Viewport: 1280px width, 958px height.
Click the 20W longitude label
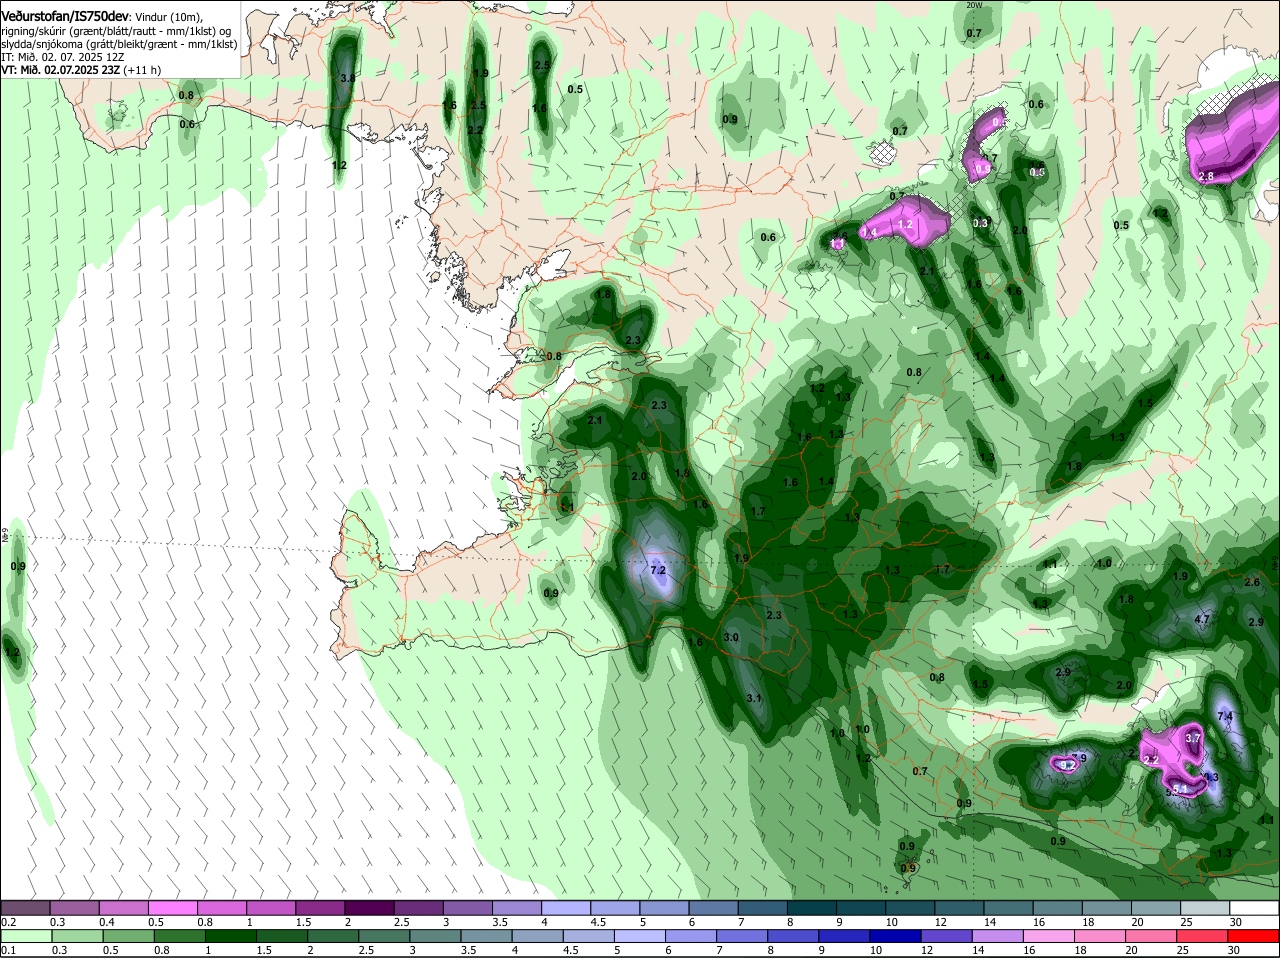(975, 5)
